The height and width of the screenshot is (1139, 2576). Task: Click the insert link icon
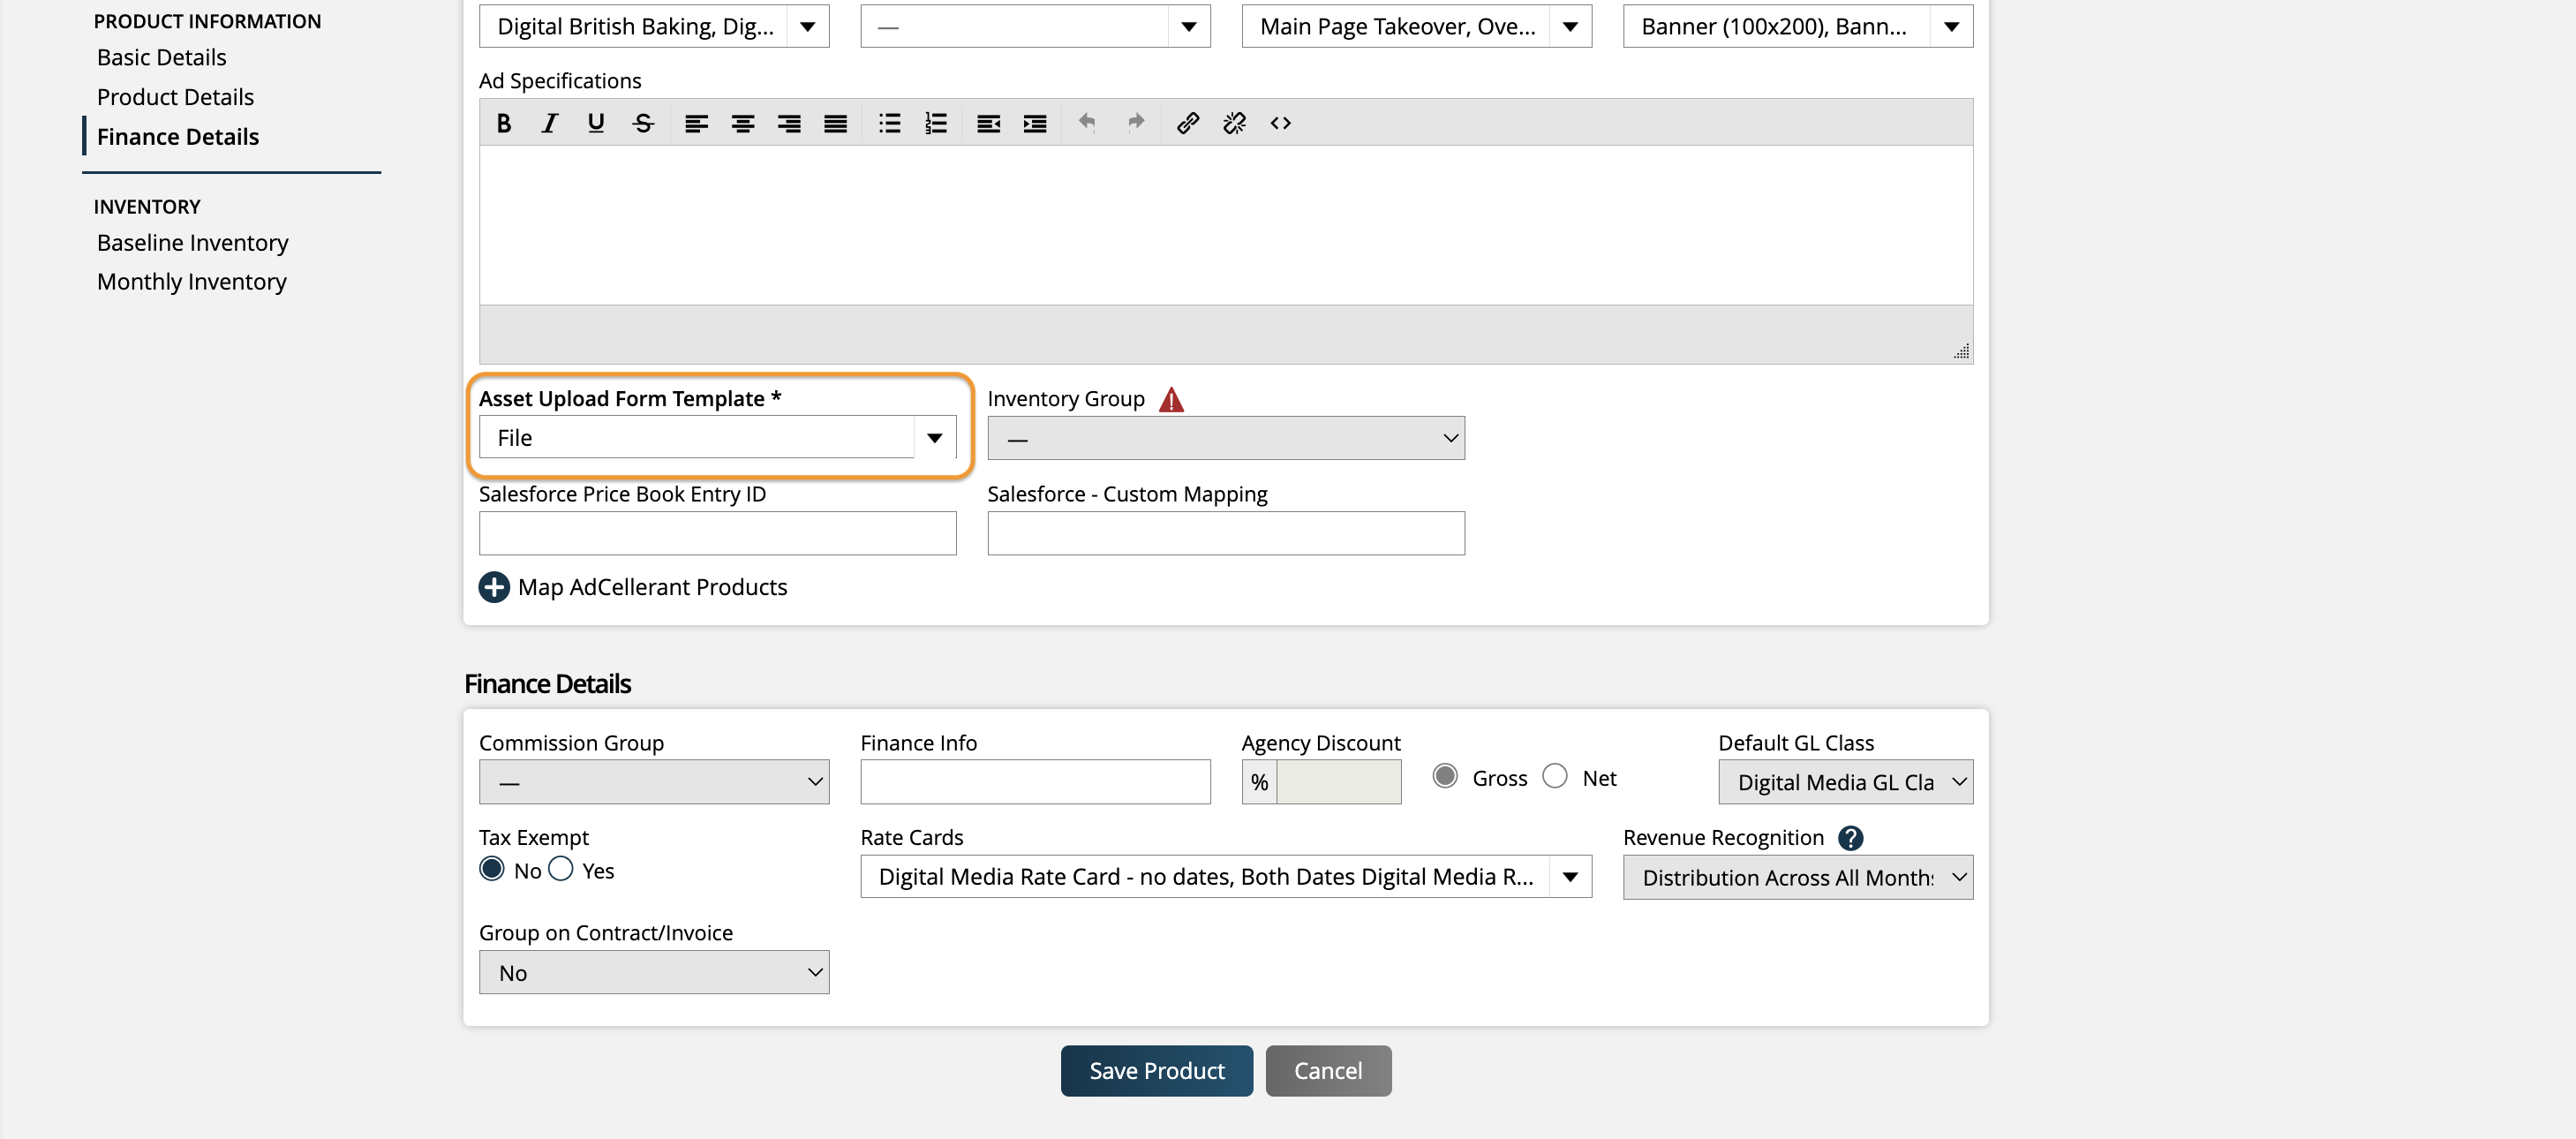click(1187, 123)
